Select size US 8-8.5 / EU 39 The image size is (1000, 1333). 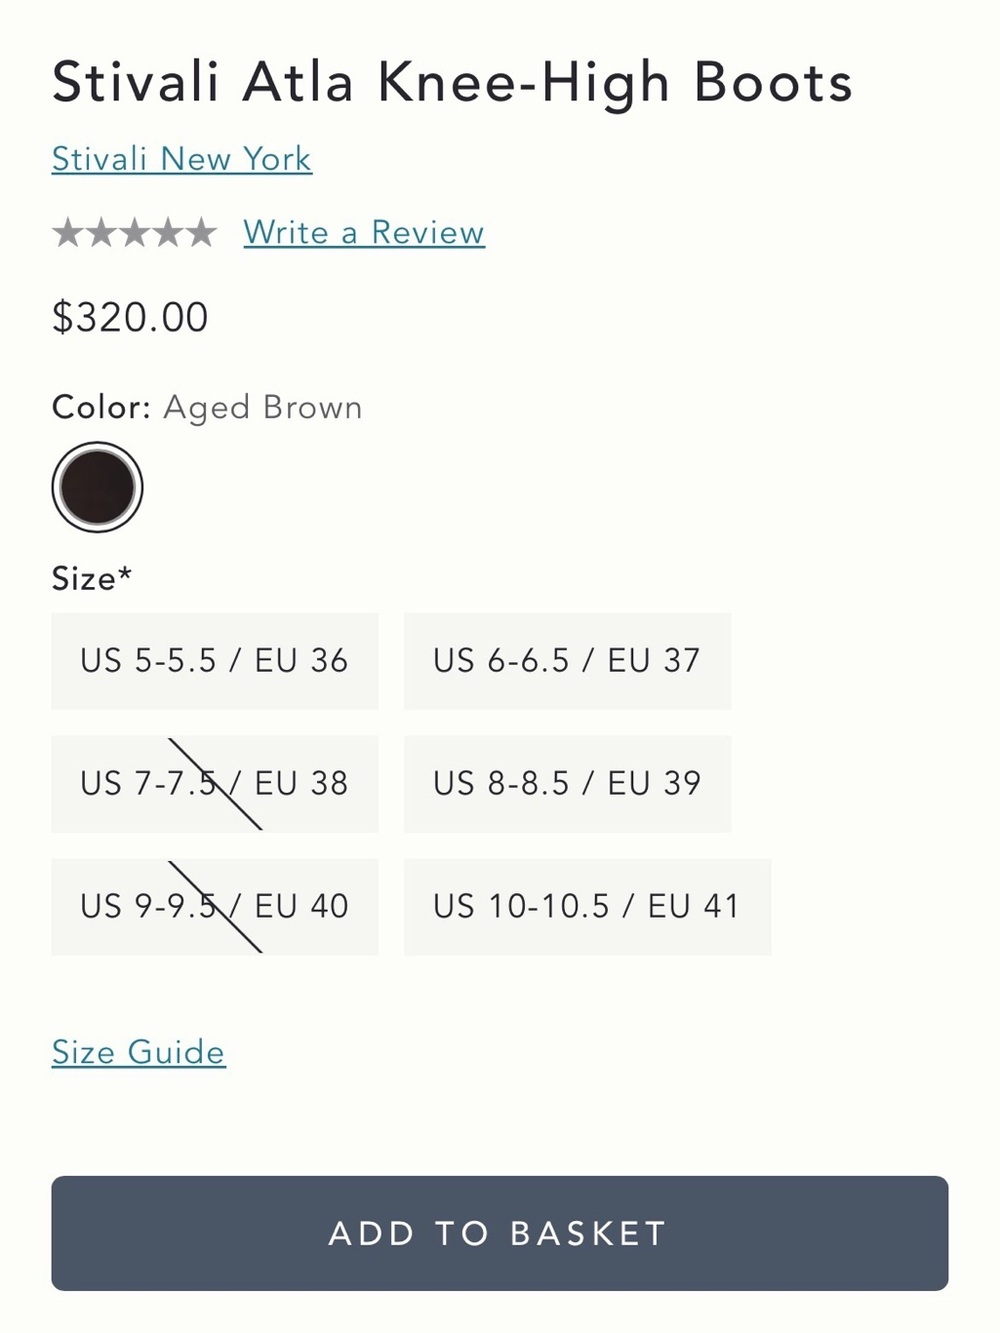pos(568,784)
